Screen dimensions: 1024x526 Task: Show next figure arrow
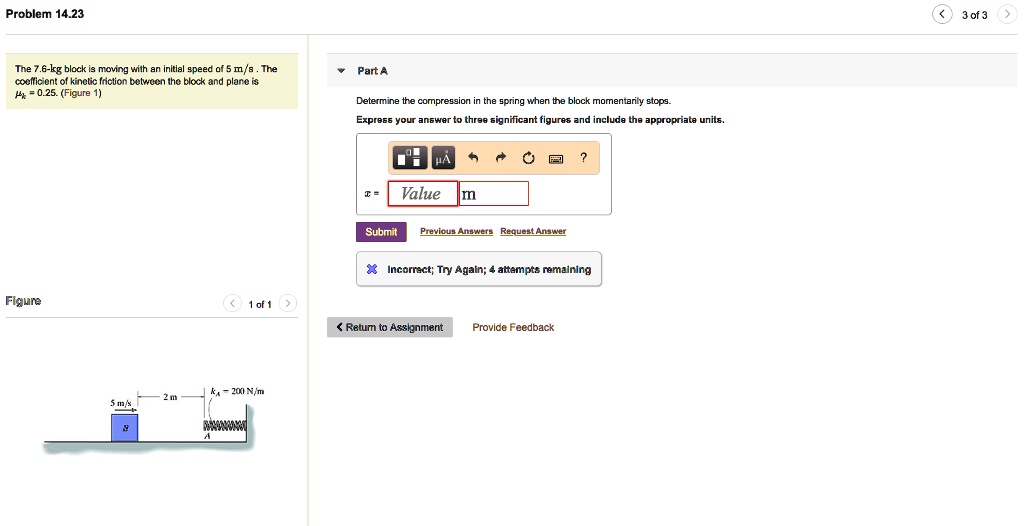pos(287,303)
